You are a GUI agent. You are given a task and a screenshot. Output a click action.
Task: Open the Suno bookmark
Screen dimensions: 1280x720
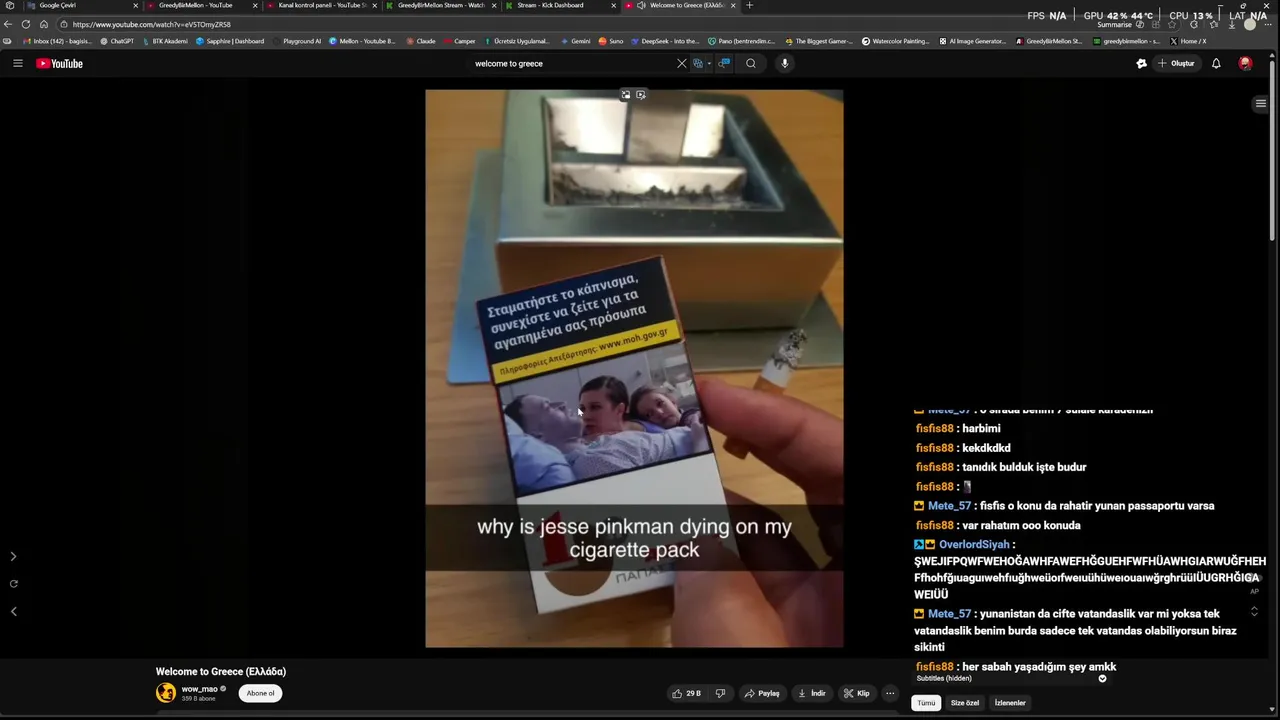[x=611, y=41]
